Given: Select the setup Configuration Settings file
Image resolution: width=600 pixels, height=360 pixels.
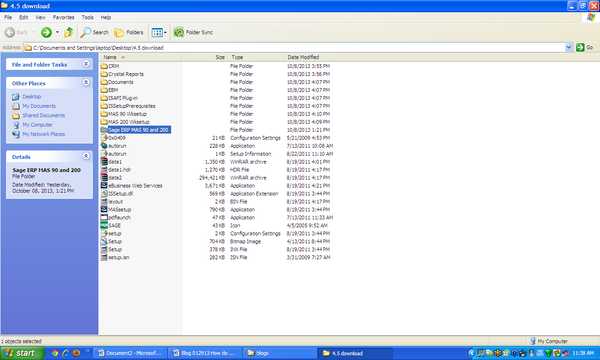Looking at the screenshot, I should [x=111, y=233].
